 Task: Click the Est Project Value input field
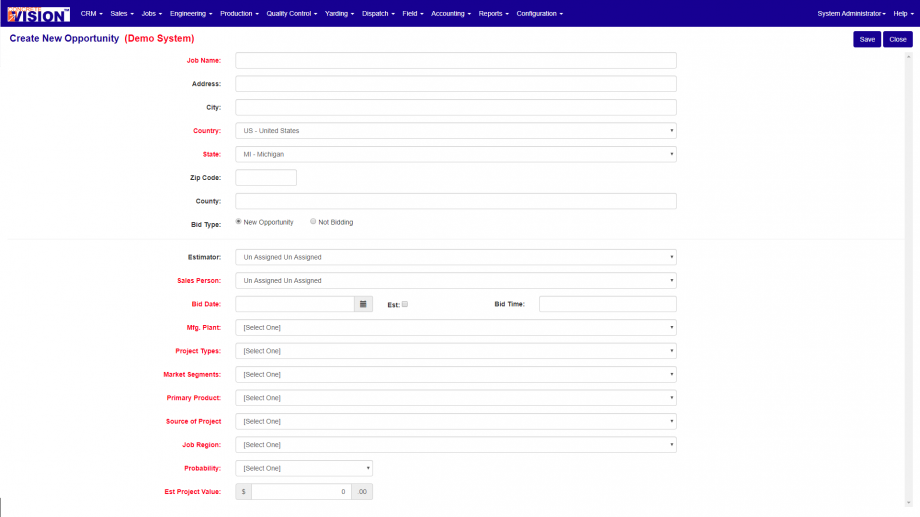click(x=301, y=492)
